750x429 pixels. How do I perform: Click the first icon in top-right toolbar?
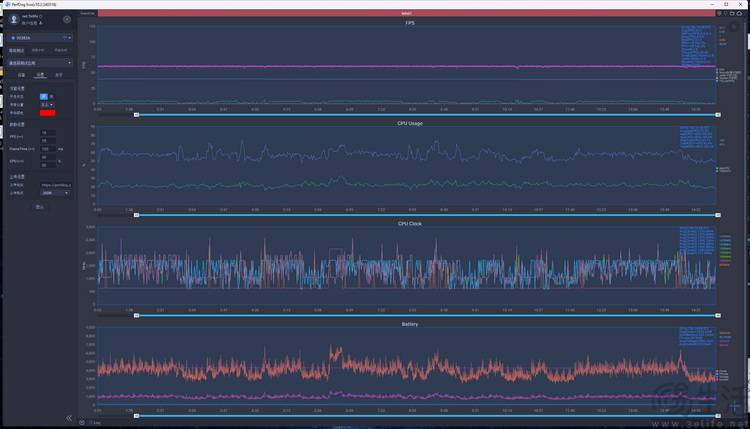coord(719,13)
